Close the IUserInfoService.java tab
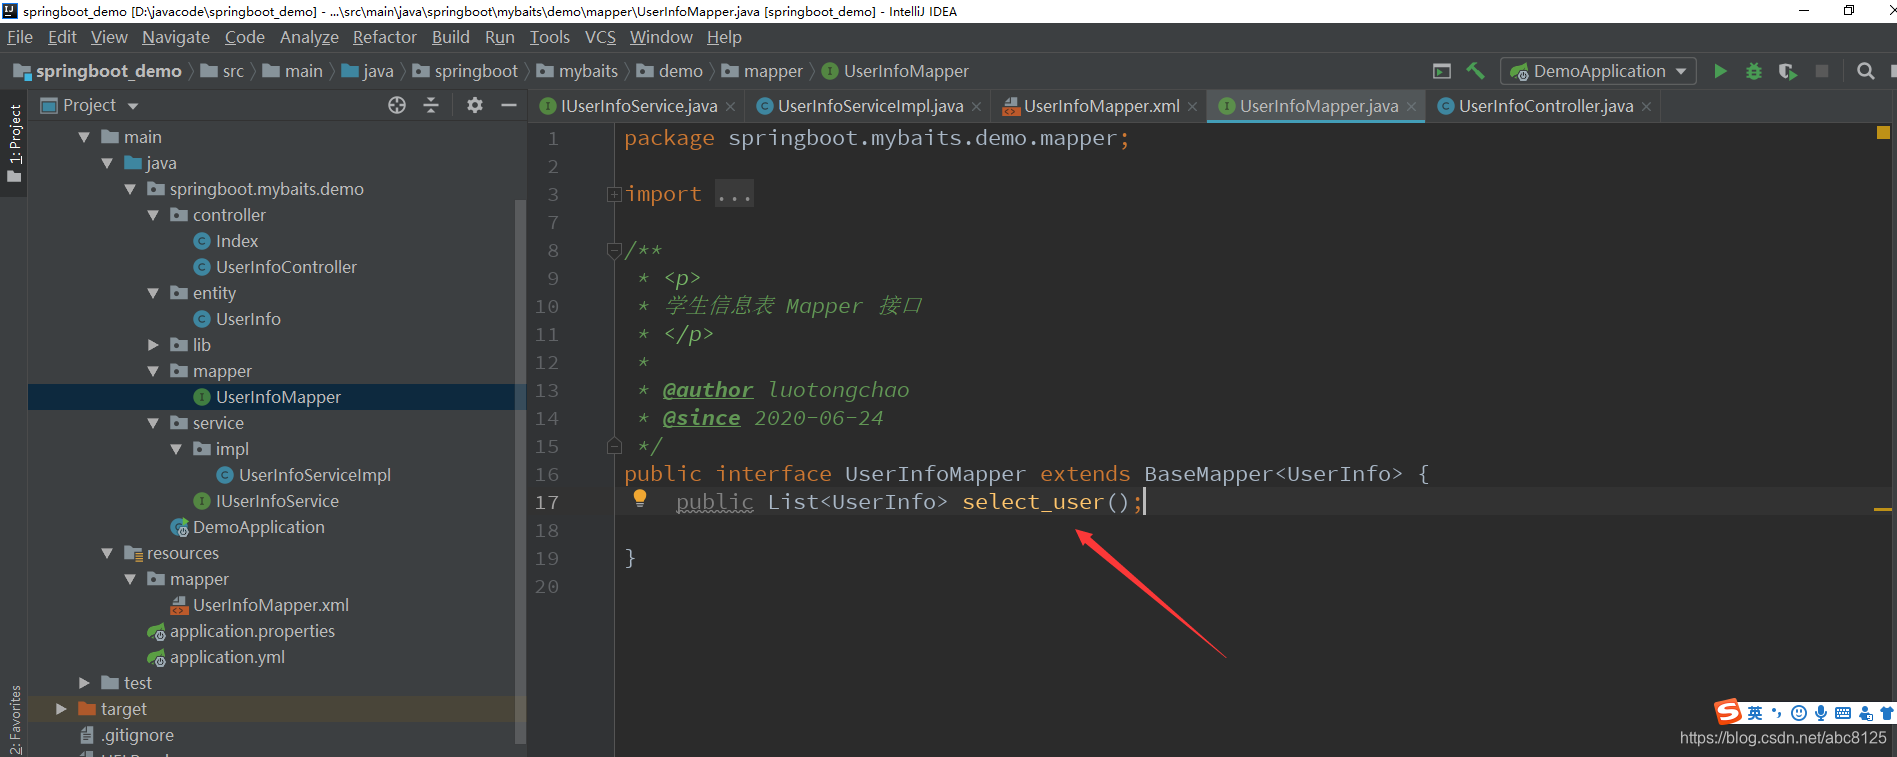1897x757 pixels. click(731, 106)
